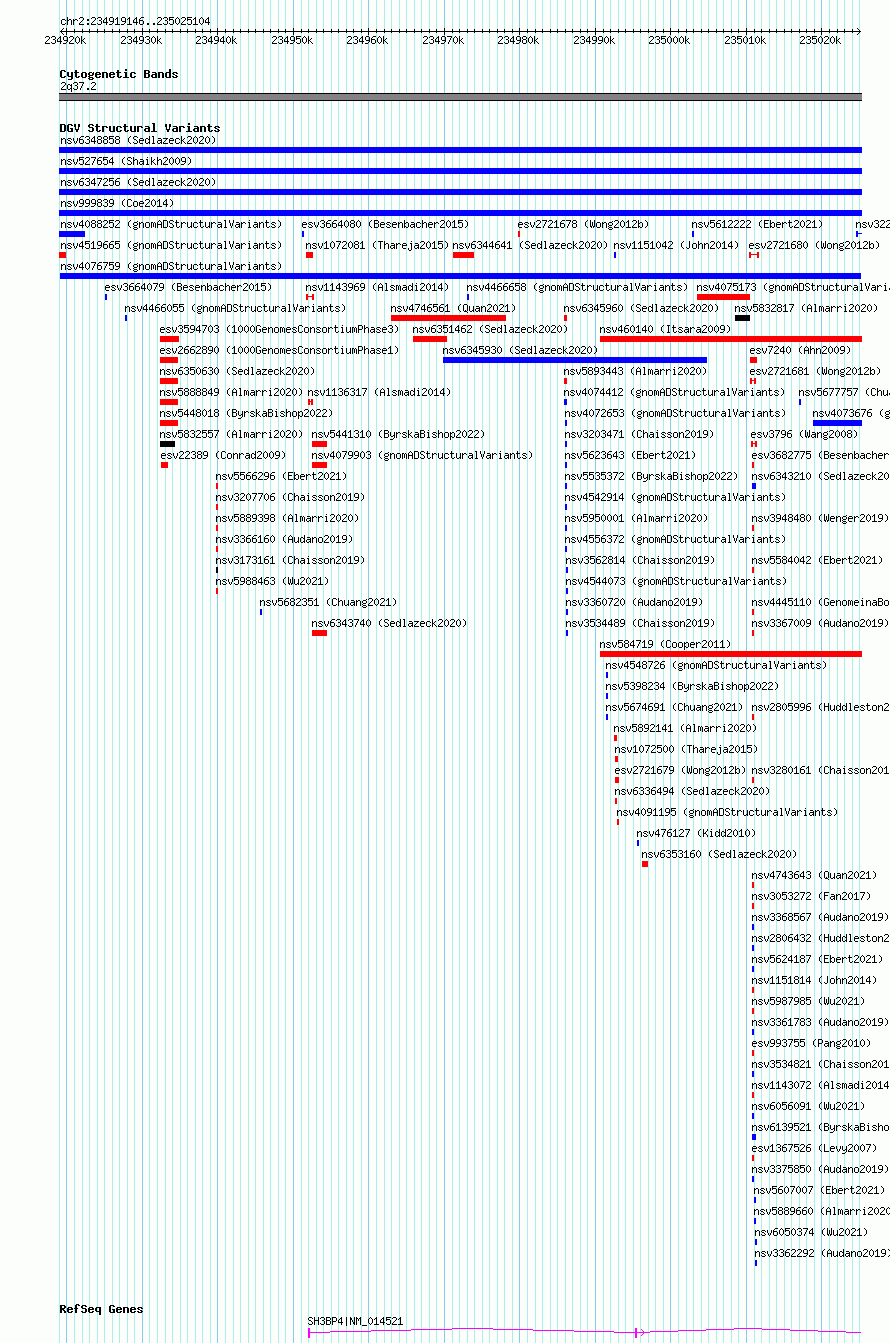This screenshot has height=1343, width=890.
Task: Select the red bar under esv3594703
Action: tap(169, 339)
